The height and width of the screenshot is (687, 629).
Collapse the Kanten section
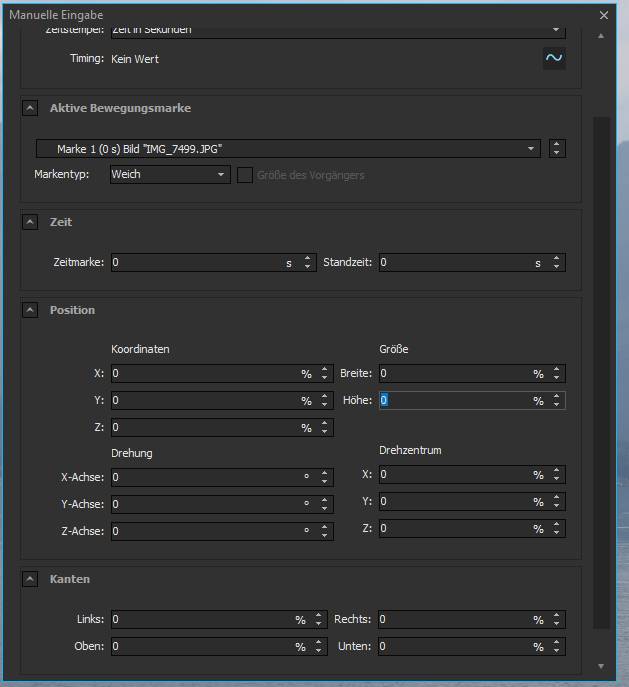coord(30,579)
